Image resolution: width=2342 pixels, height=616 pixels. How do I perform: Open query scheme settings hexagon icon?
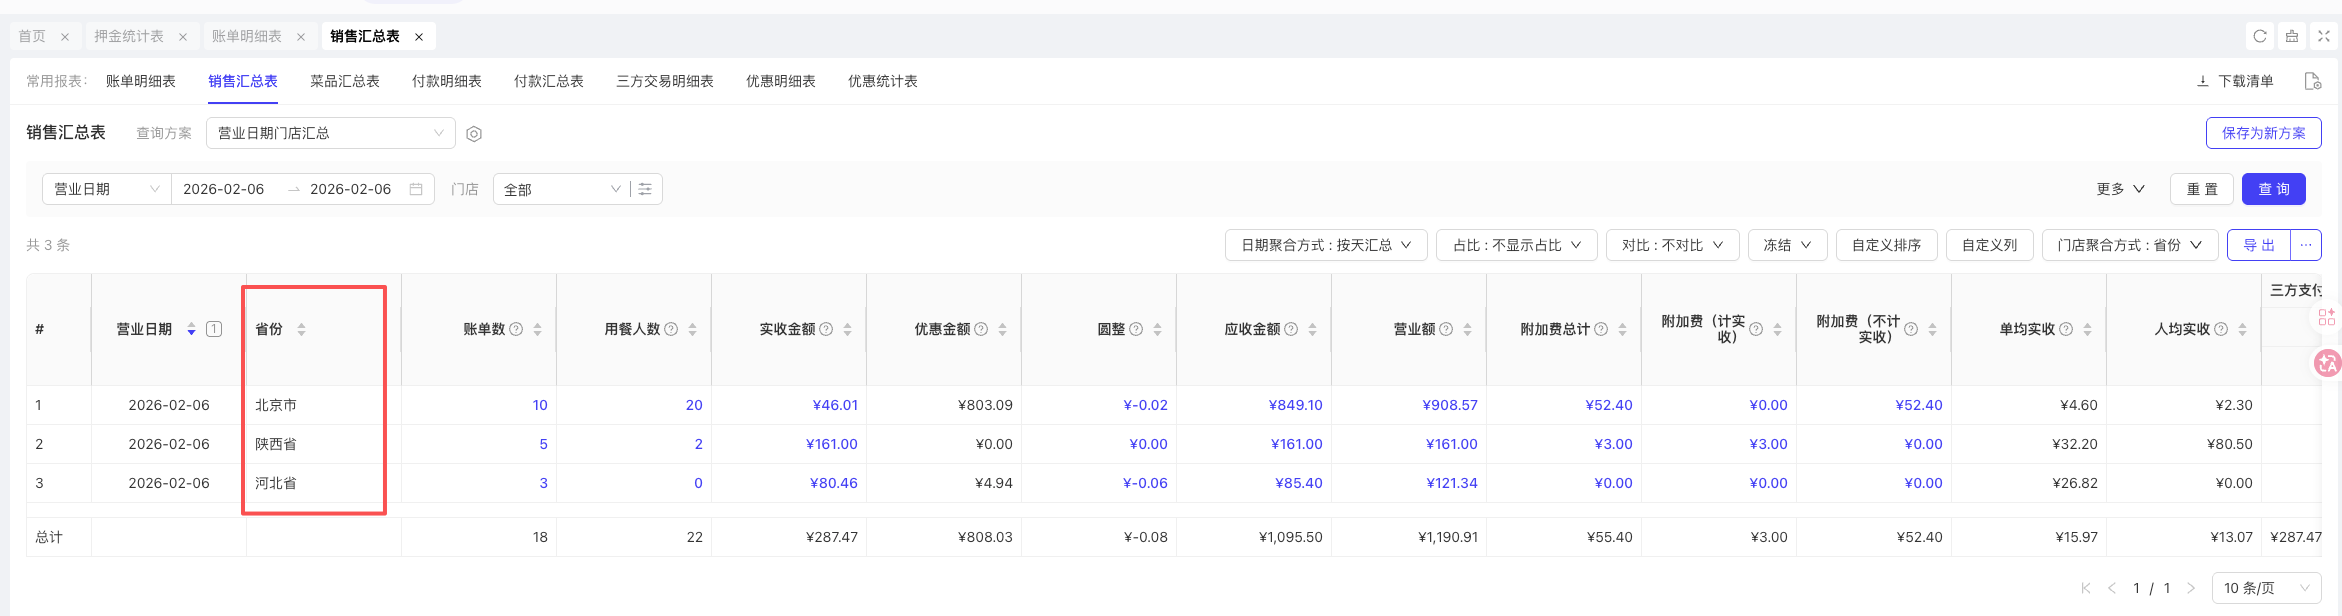[474, 134]
